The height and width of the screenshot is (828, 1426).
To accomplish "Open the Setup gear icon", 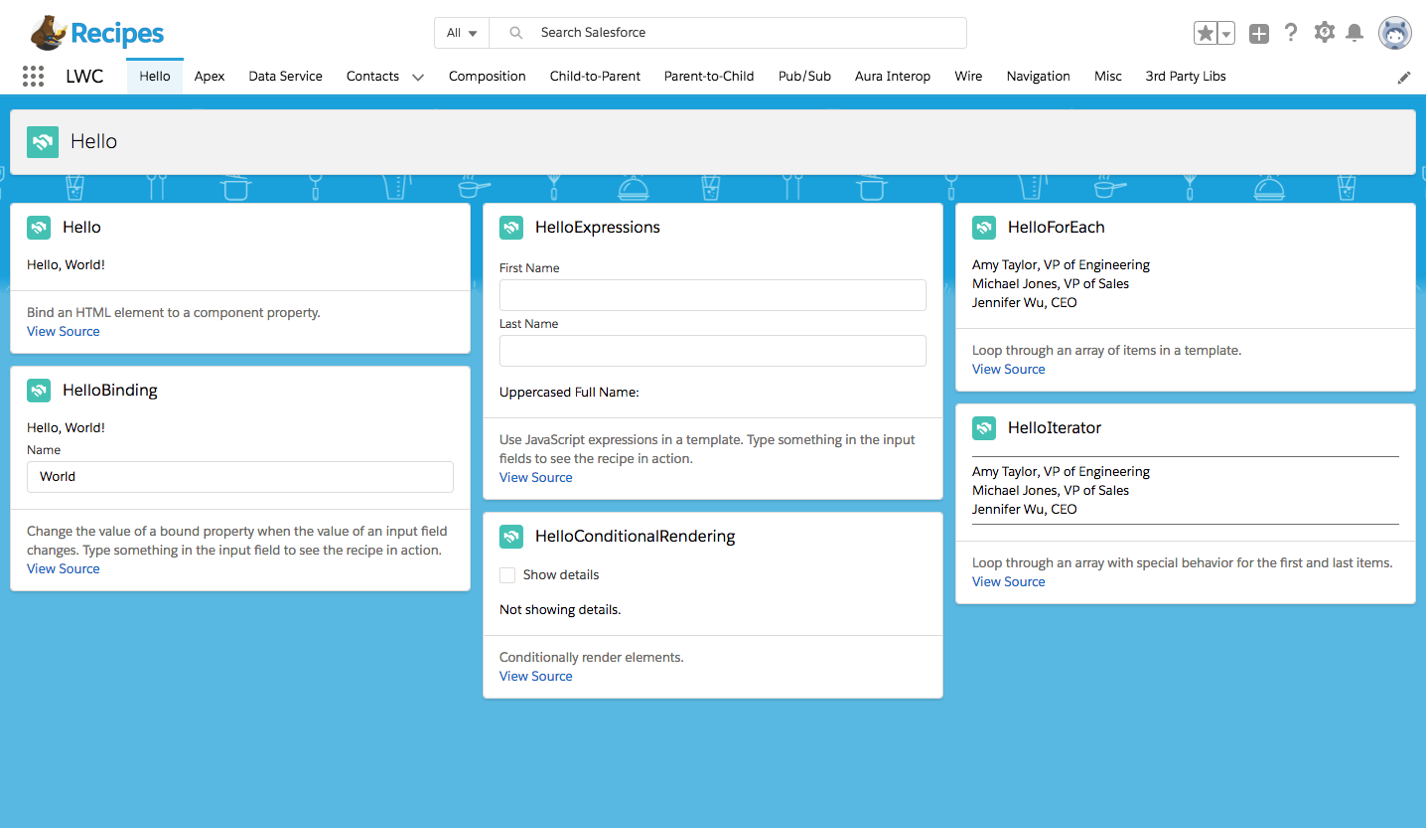I will 1324,33.
